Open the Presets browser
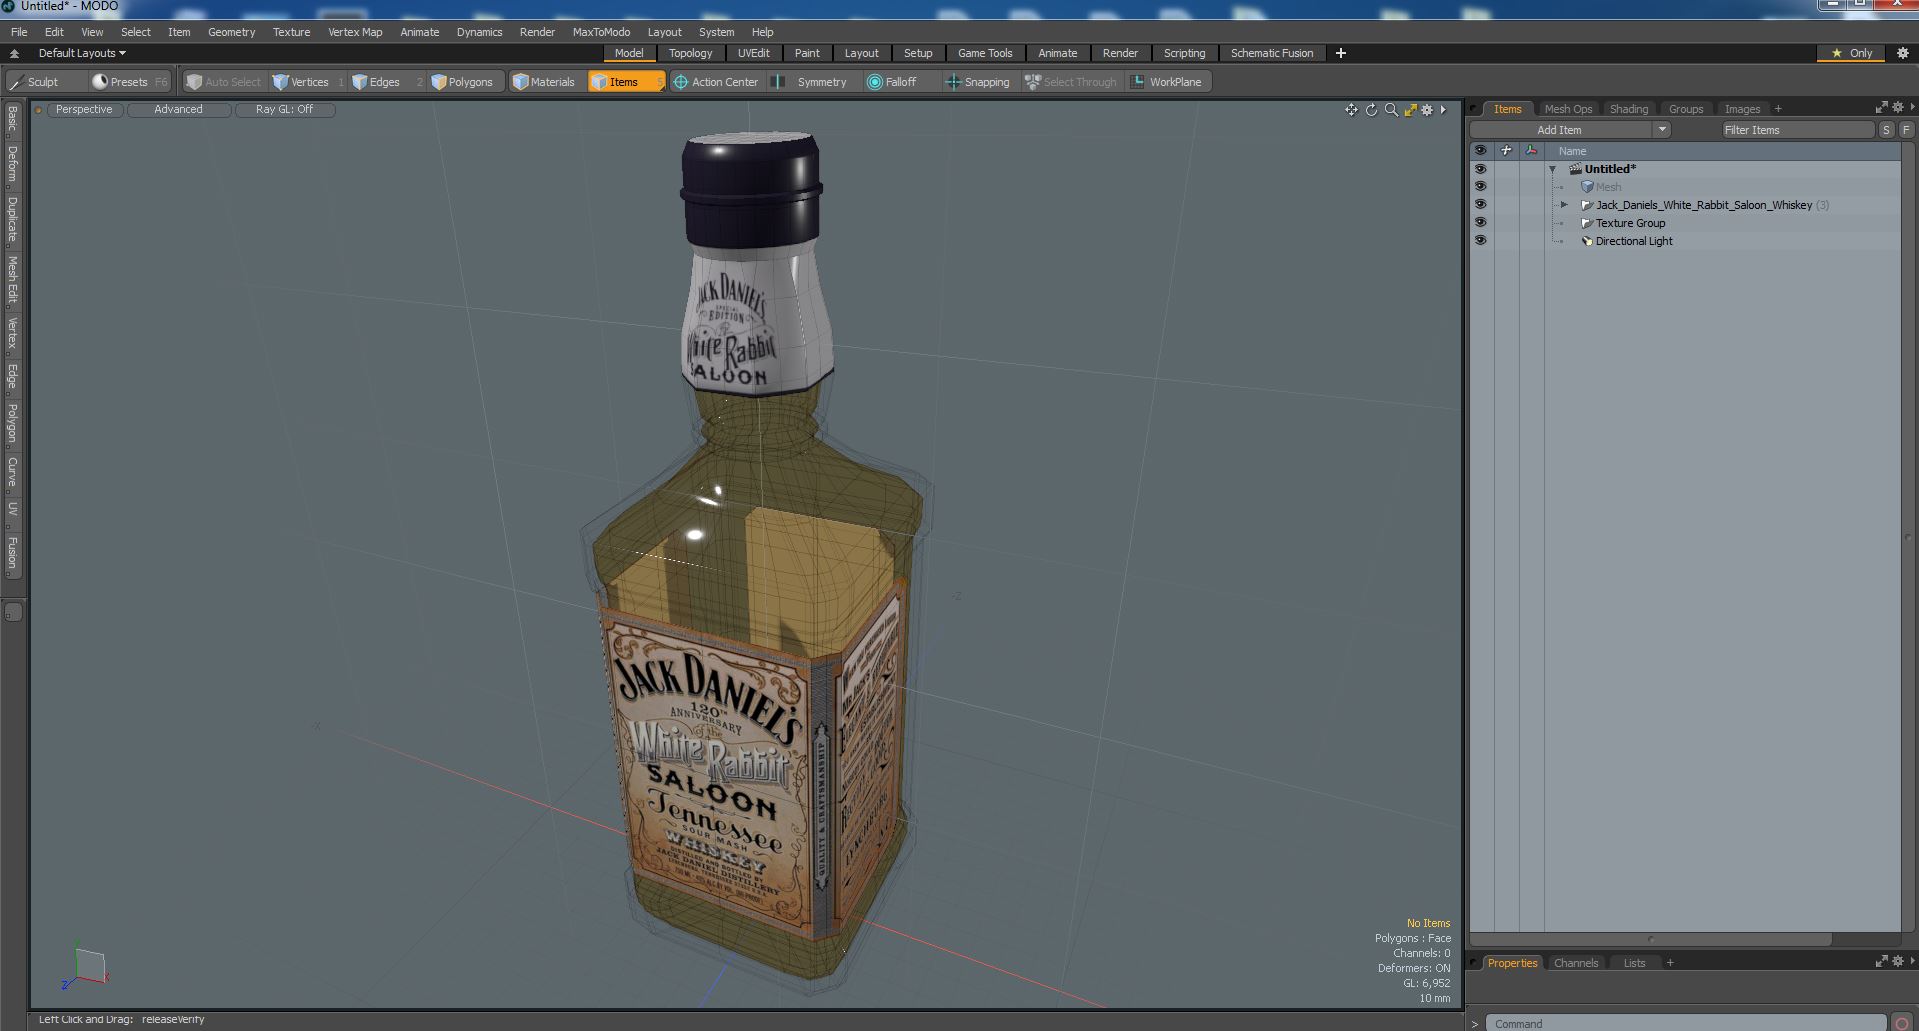Image resolution: width=1919 pixels, height=1031 pixels. [129, 82]
